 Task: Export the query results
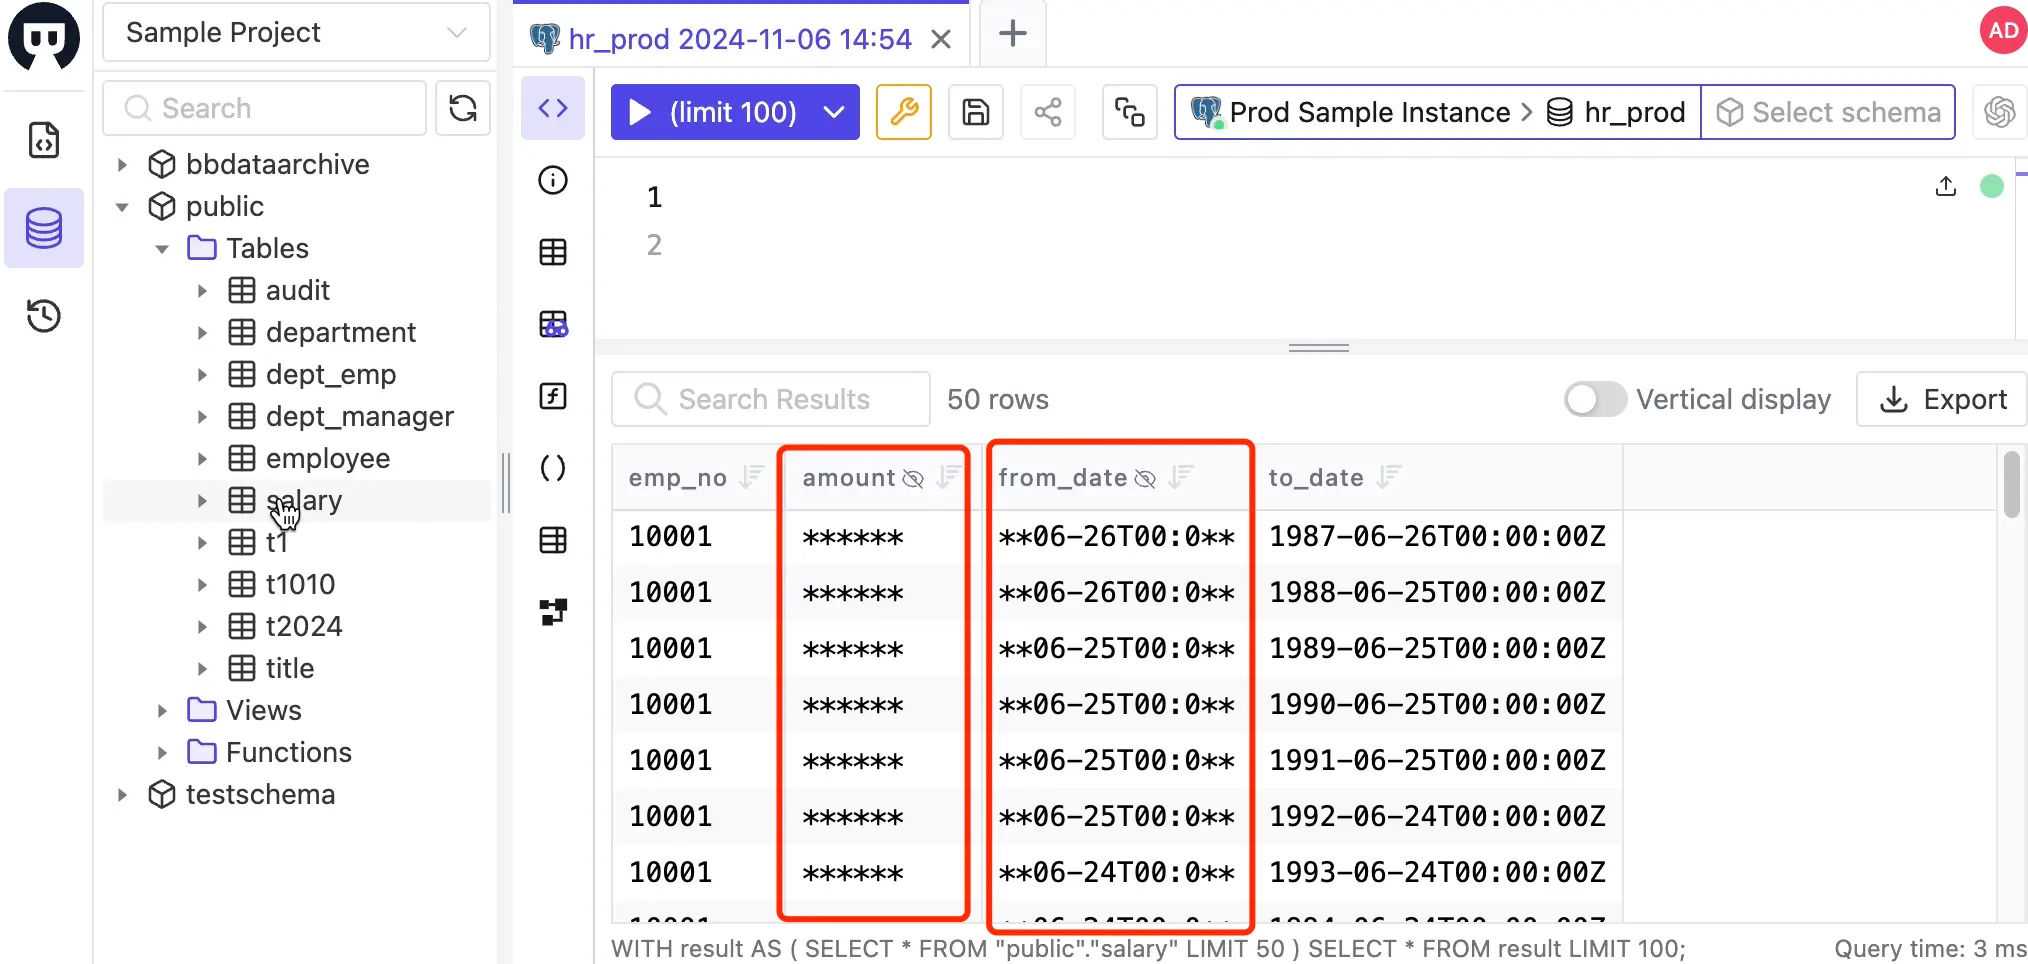(x=1940, y=399)
